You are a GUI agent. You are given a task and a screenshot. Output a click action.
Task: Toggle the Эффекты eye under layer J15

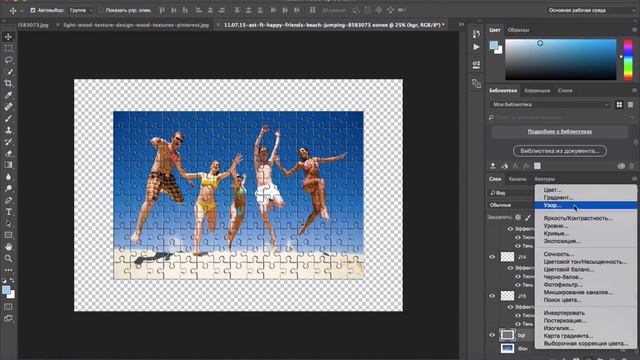pos(510,307)
